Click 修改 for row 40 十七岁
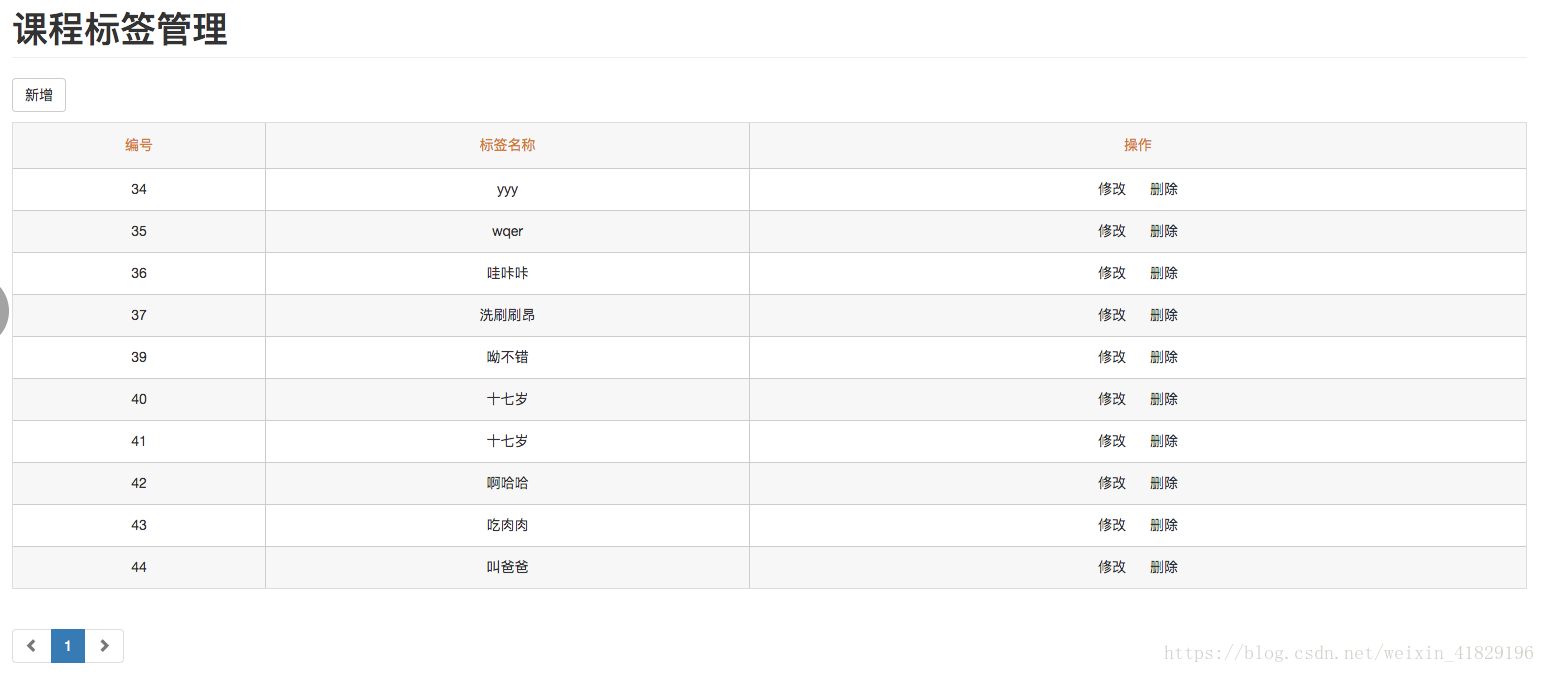This screenshot has height=673, width=1545. click(1112, 399)
